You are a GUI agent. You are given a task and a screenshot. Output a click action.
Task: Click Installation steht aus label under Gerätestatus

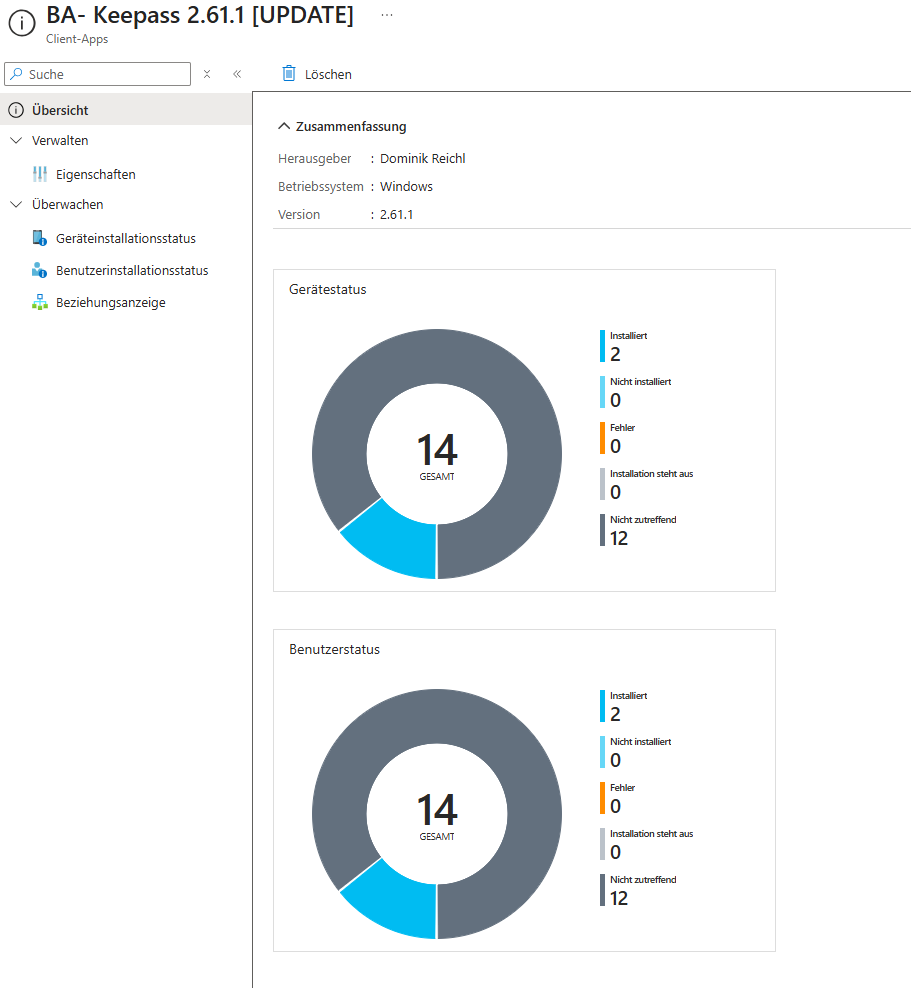click(651, 474)
